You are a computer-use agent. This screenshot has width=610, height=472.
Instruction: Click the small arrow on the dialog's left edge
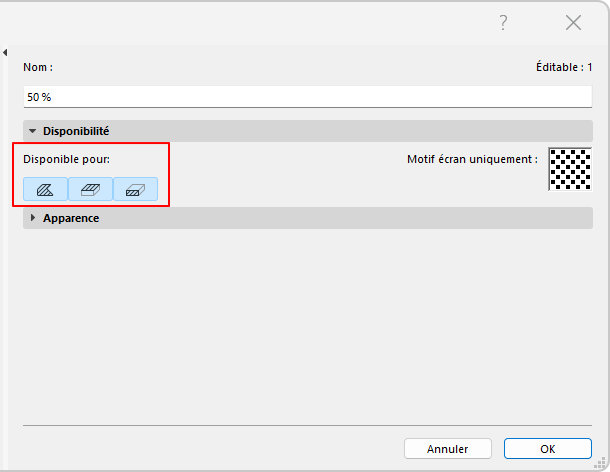tap(5, 52)
